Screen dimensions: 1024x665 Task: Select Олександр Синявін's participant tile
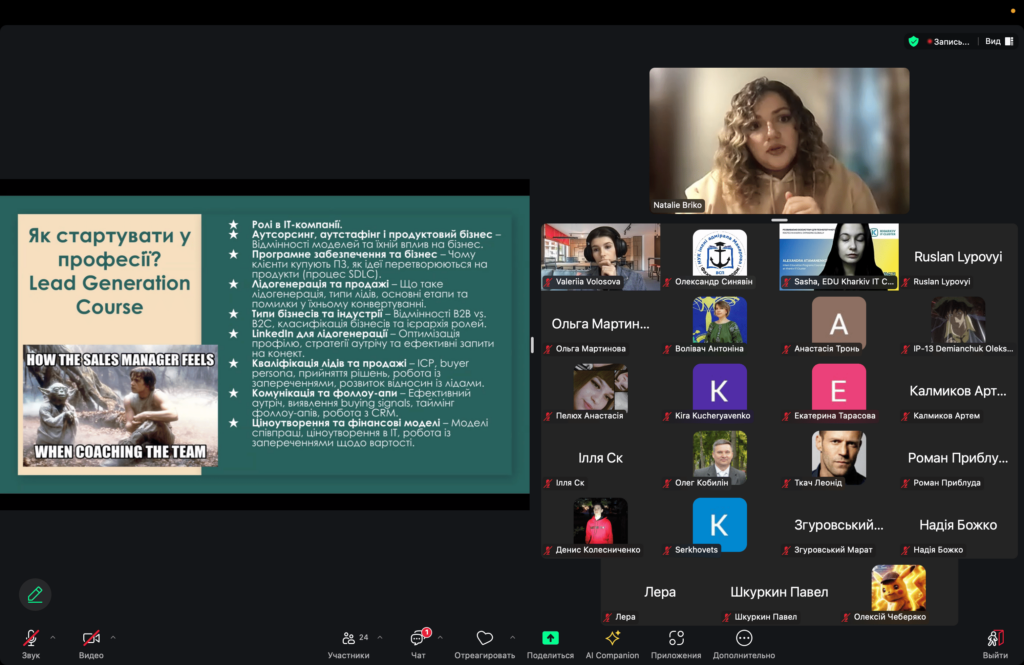click(x=720, y=257)
